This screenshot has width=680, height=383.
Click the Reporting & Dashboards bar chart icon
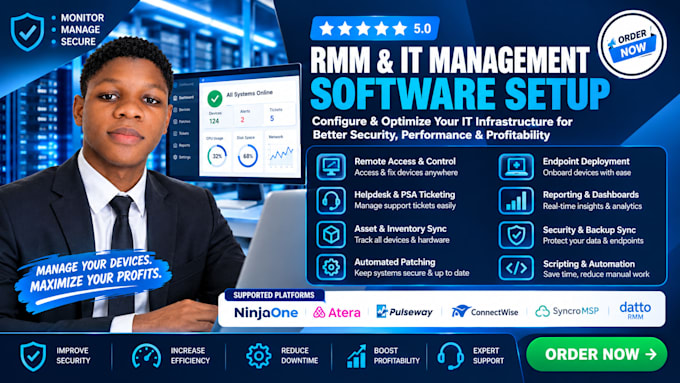(x=516, y=200)
